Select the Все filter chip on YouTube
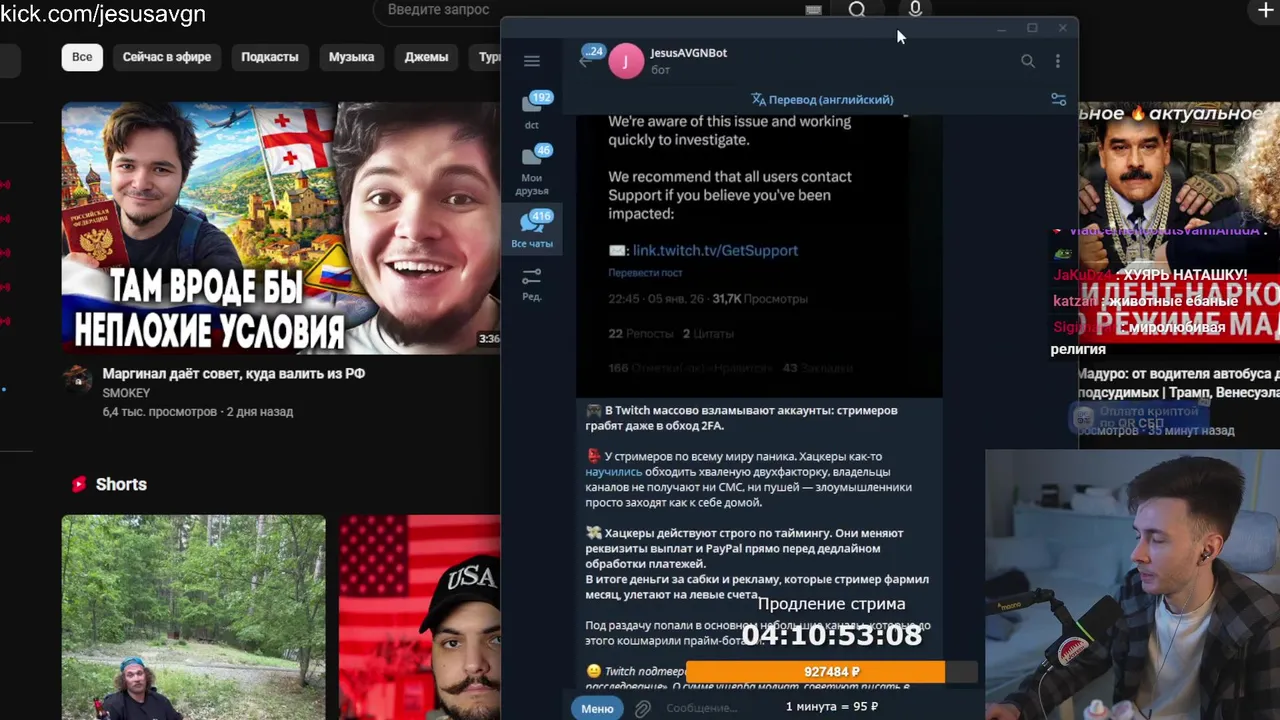Image resolution: width=1280 pixels, height=720 pixels. pos(82,57)
